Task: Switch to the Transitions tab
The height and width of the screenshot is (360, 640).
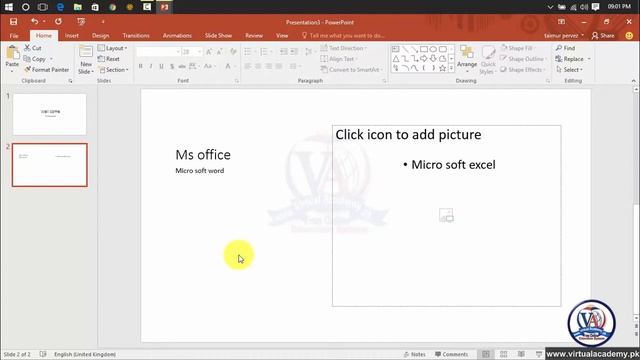Action: (136, 36)
